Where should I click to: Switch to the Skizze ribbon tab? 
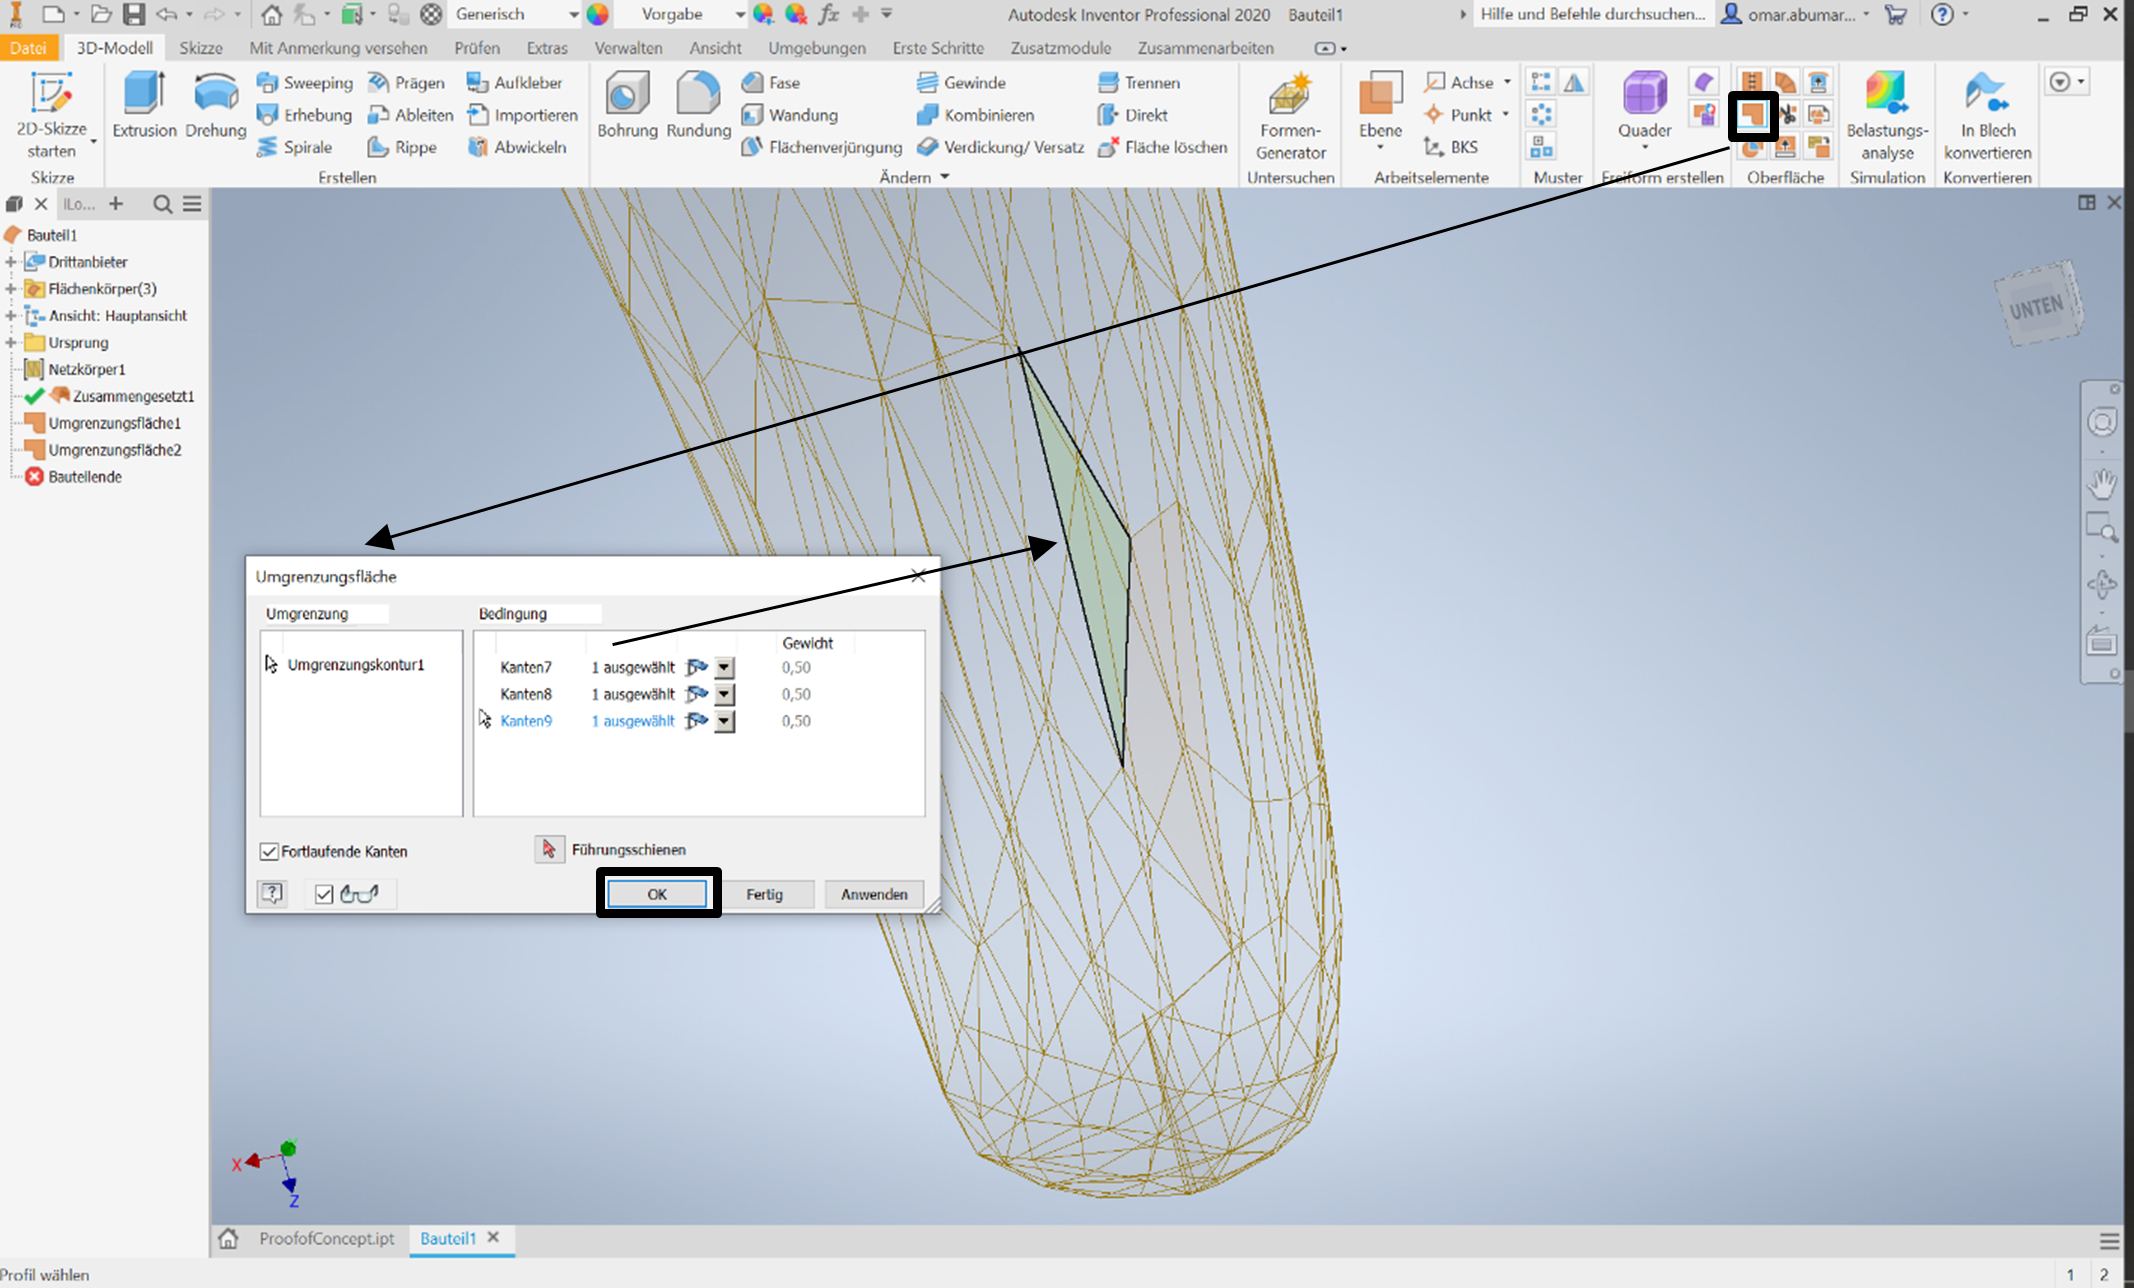coord(201,47)
